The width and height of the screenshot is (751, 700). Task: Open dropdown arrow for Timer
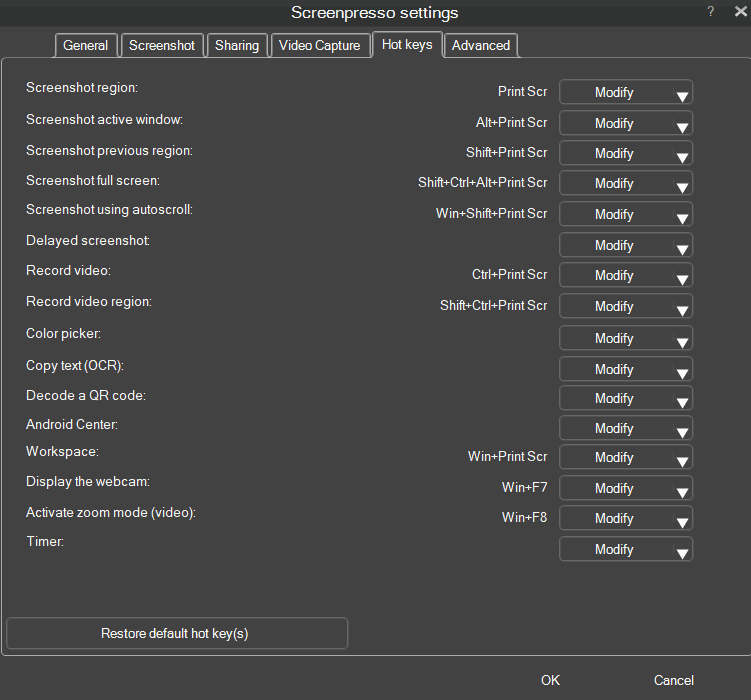click(x=683, y=553)
